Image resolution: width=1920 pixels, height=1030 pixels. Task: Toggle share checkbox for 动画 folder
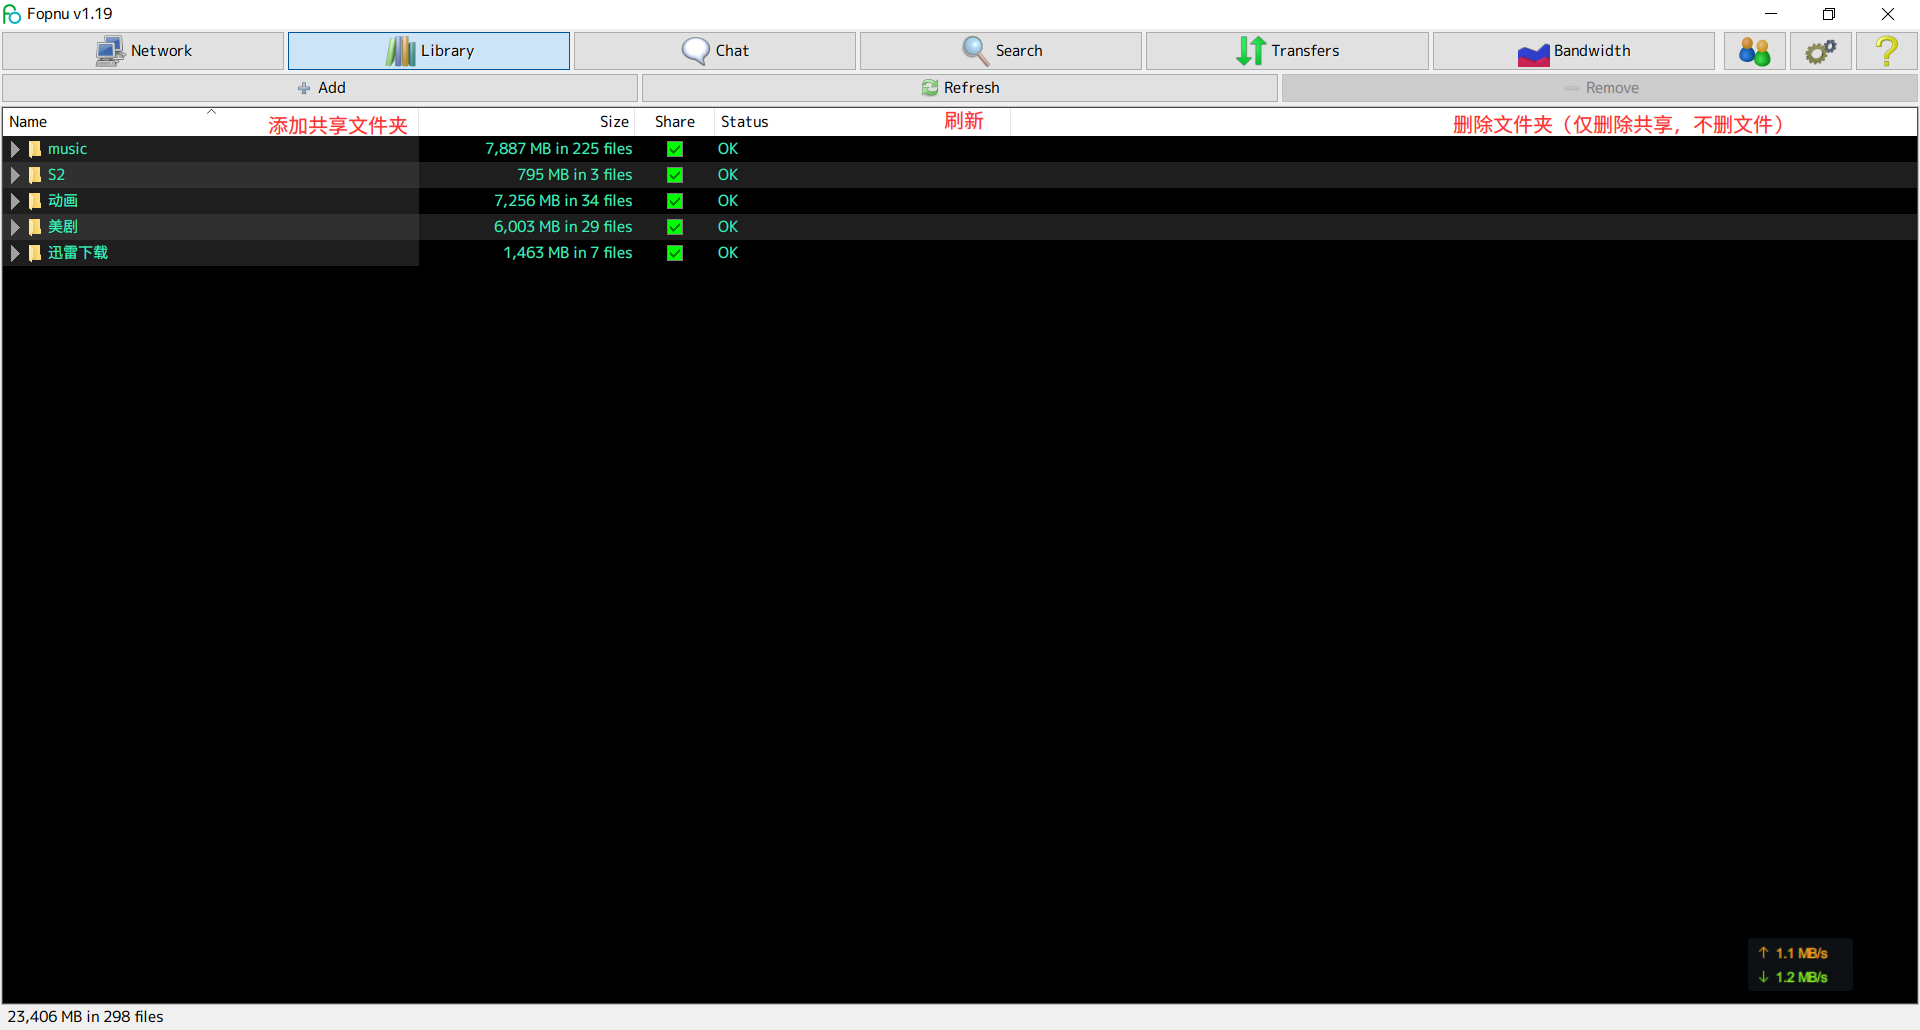(675, 201)
